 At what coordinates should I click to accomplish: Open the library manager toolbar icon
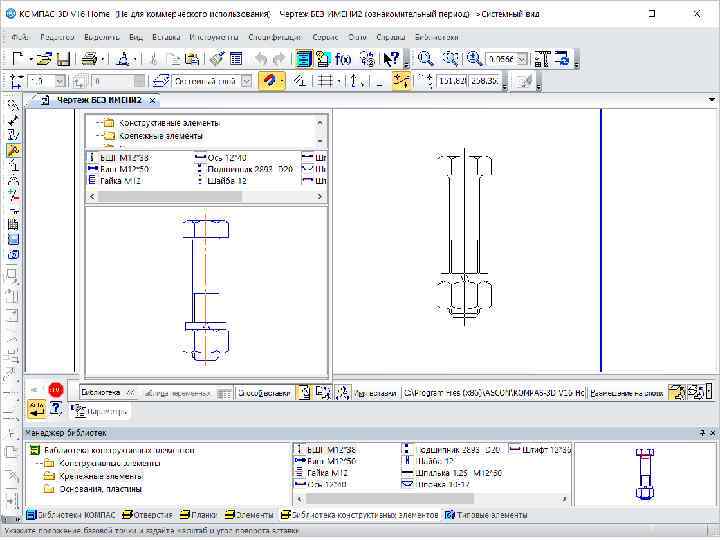tap(304, 59)
